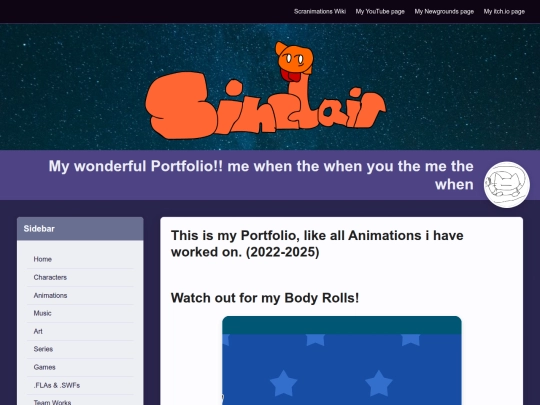The height and width of the screenshot is (405, 540).
Task: Click the 'This is my Portfolio' heading
Action: pos(317,244)
